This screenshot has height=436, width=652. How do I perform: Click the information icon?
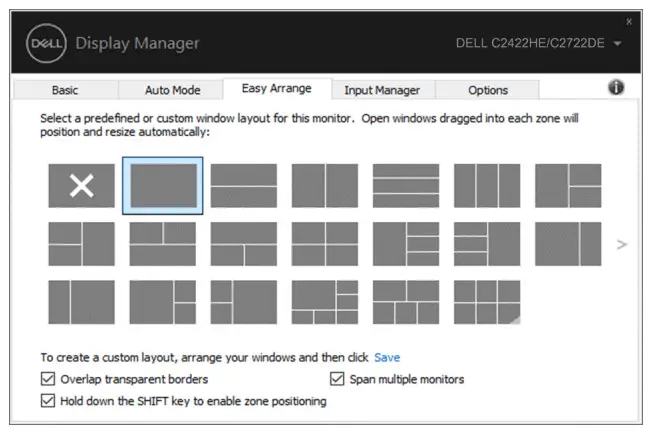tap(616, 88)
